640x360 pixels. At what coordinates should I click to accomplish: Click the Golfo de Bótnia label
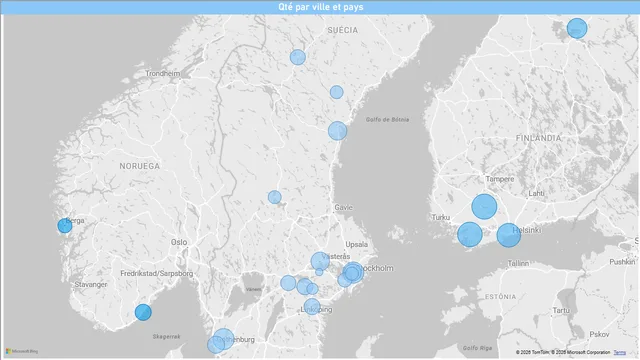[387, 120]
